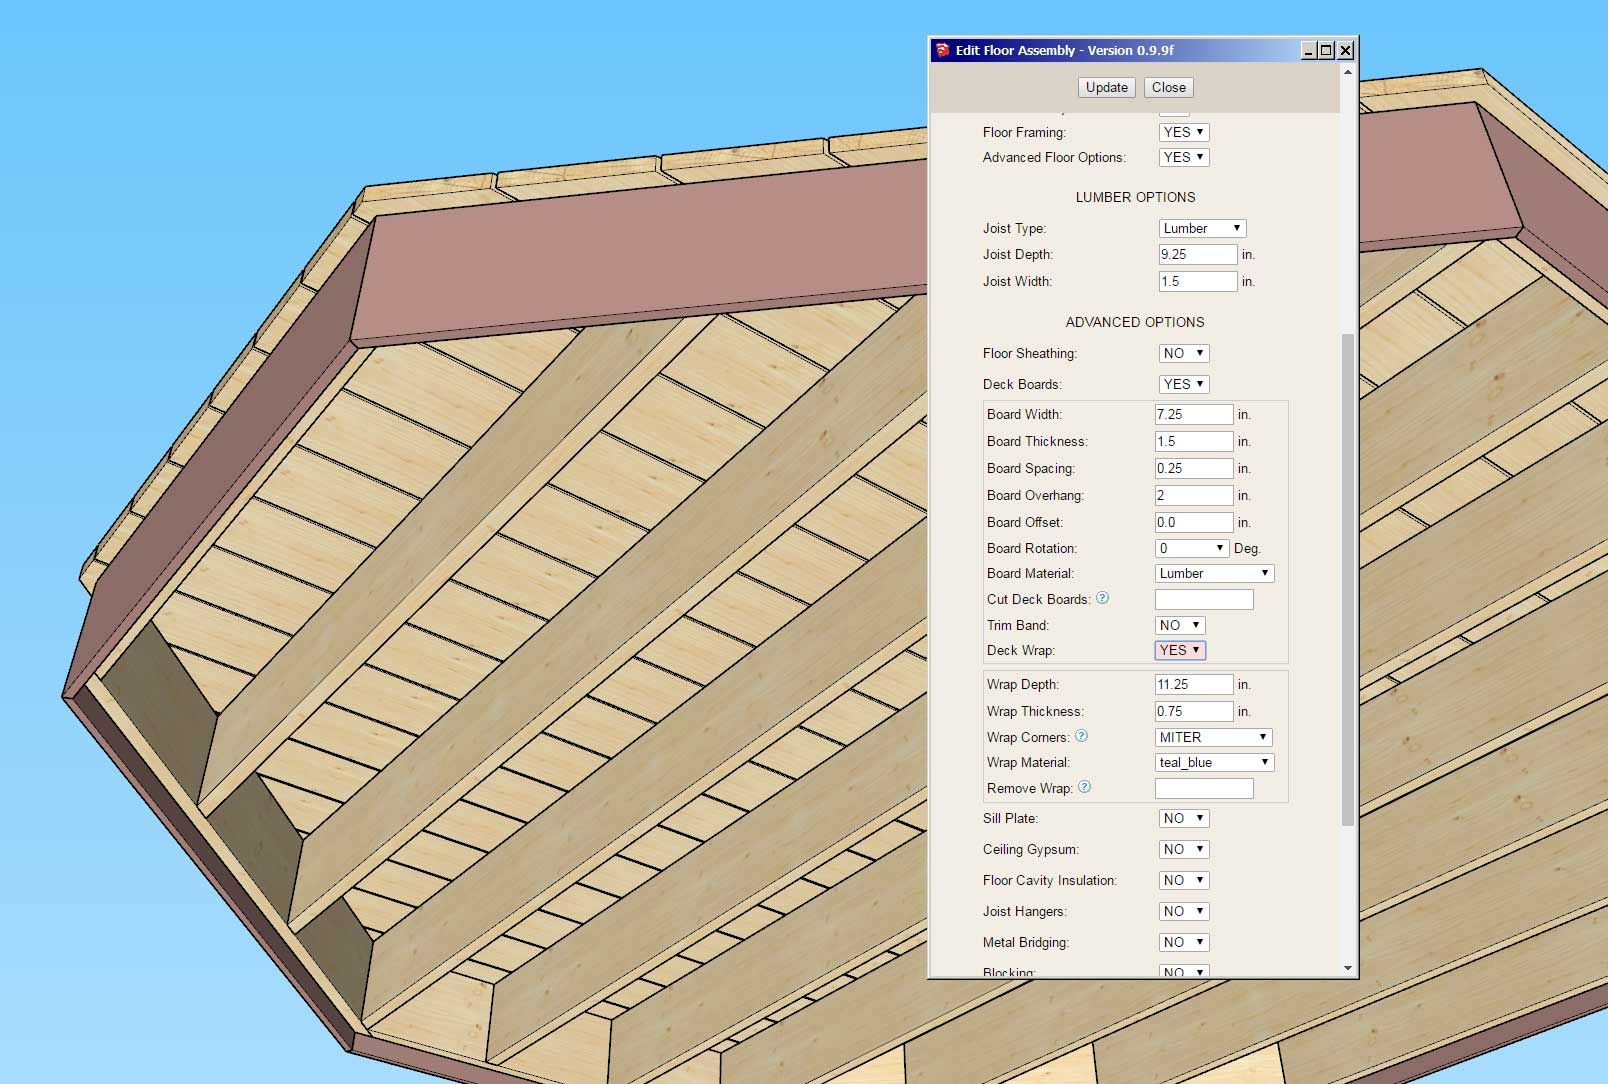Open the Wrap Corners MITER dropdown
This screenshot has height=1084, width=1608.
[x=1213, y=737]
